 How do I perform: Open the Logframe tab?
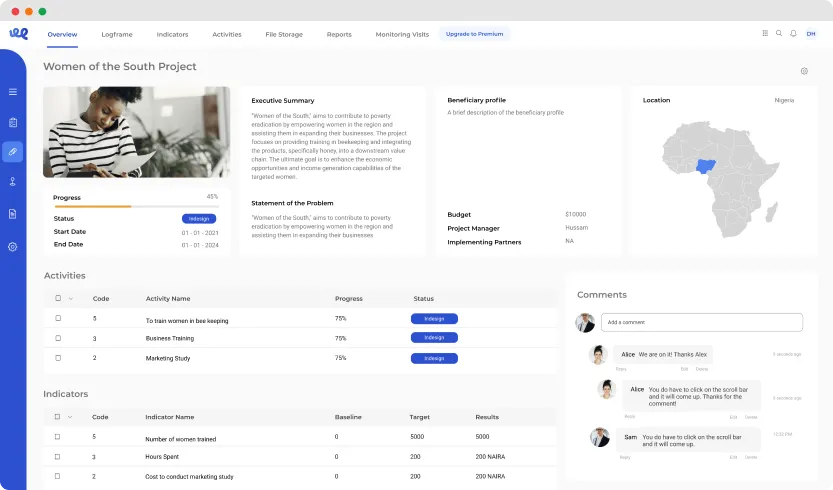click(x=117, y=34)
